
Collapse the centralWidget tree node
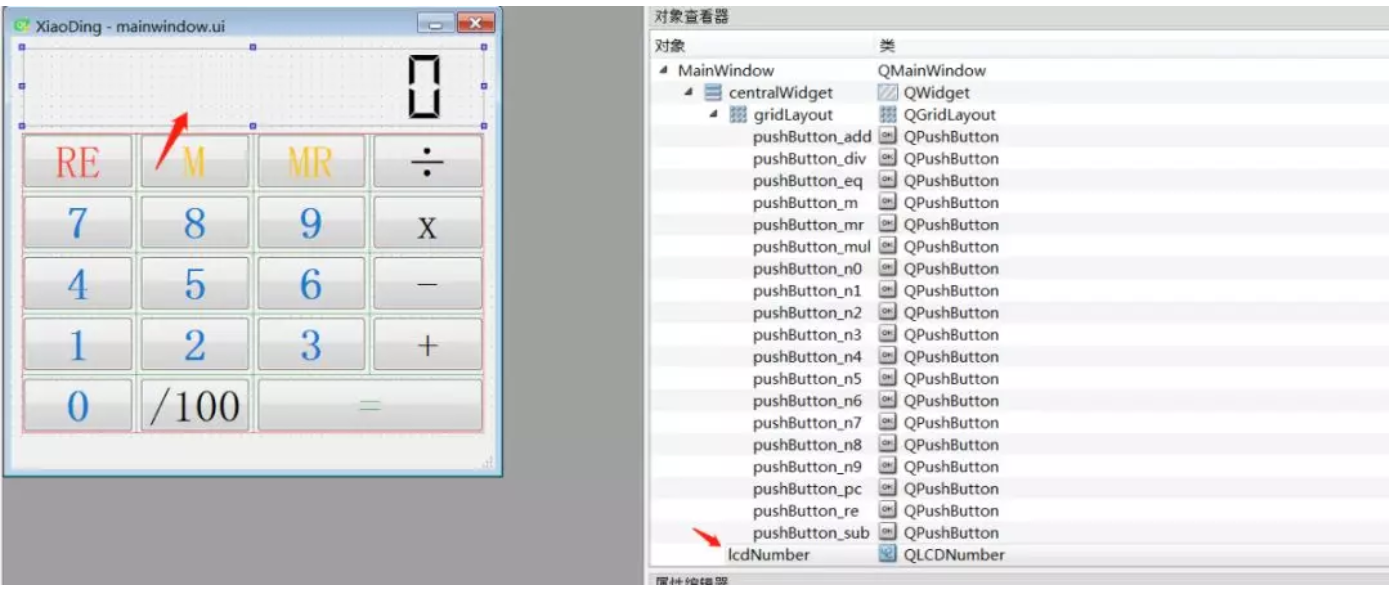point(689,92)
